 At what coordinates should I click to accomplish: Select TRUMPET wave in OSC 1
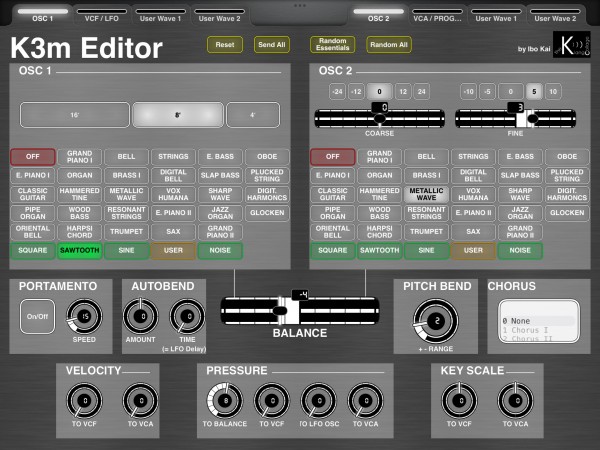click(x=126, y=232)
